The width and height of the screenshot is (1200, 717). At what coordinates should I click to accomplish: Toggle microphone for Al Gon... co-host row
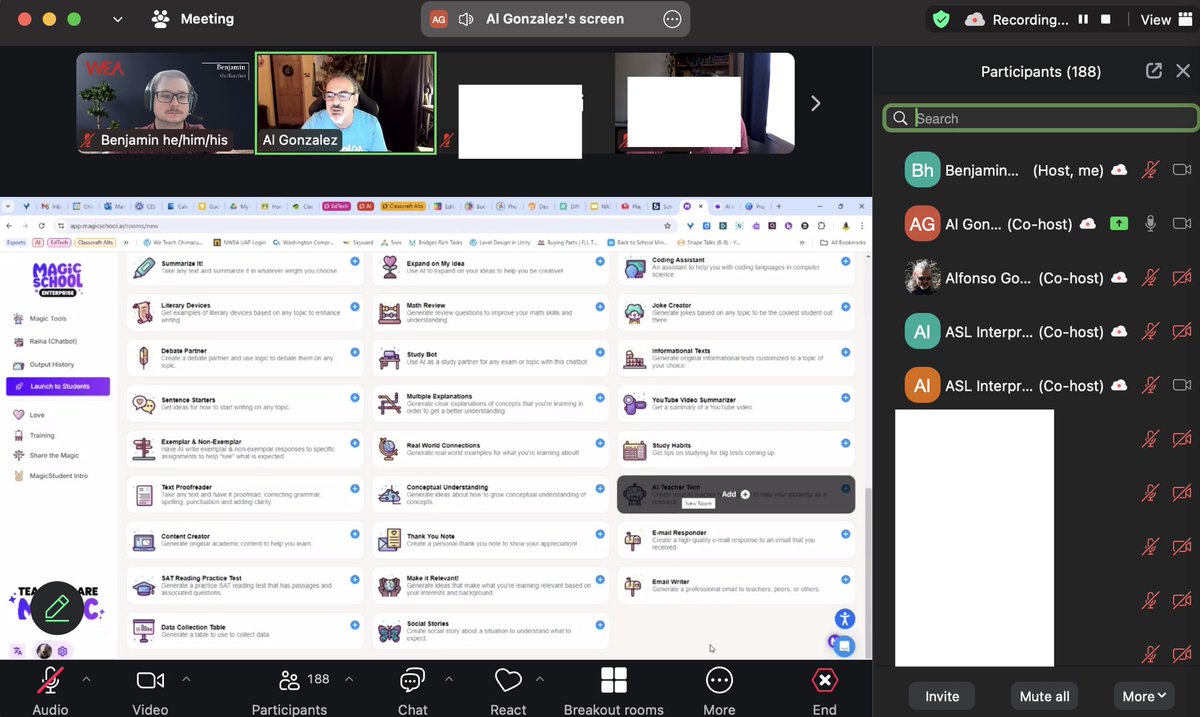coord(1151,223)
